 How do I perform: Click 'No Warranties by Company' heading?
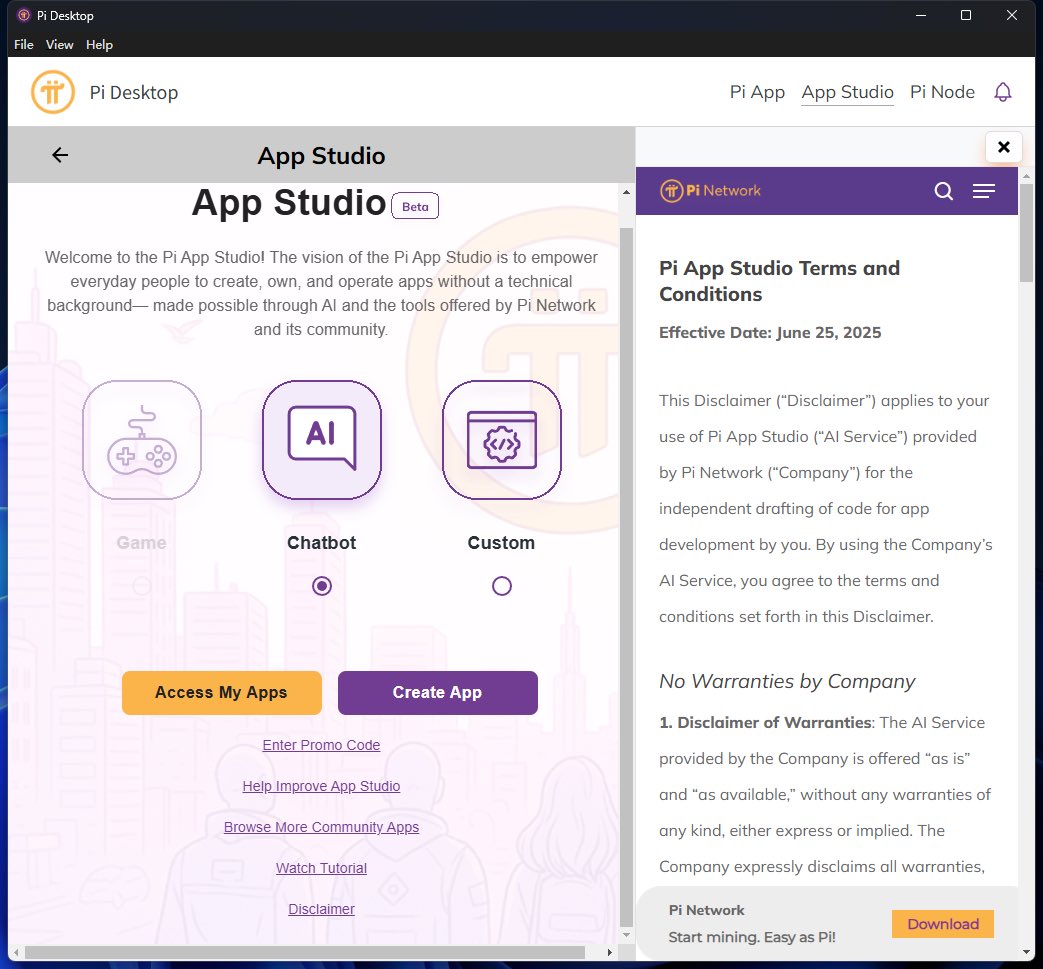click(787, 681)
